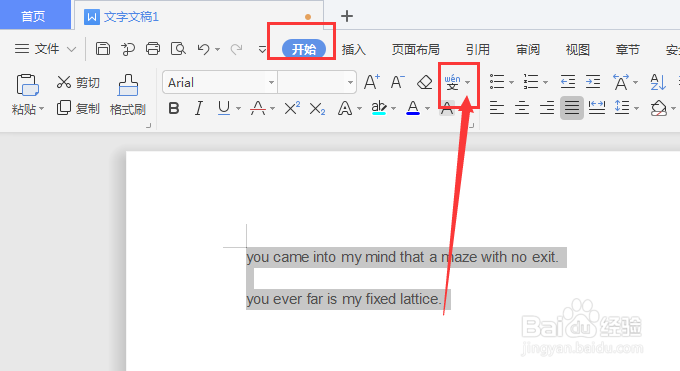Click the Redo arrow icon

pyautogui.click(x=236, y=49)
